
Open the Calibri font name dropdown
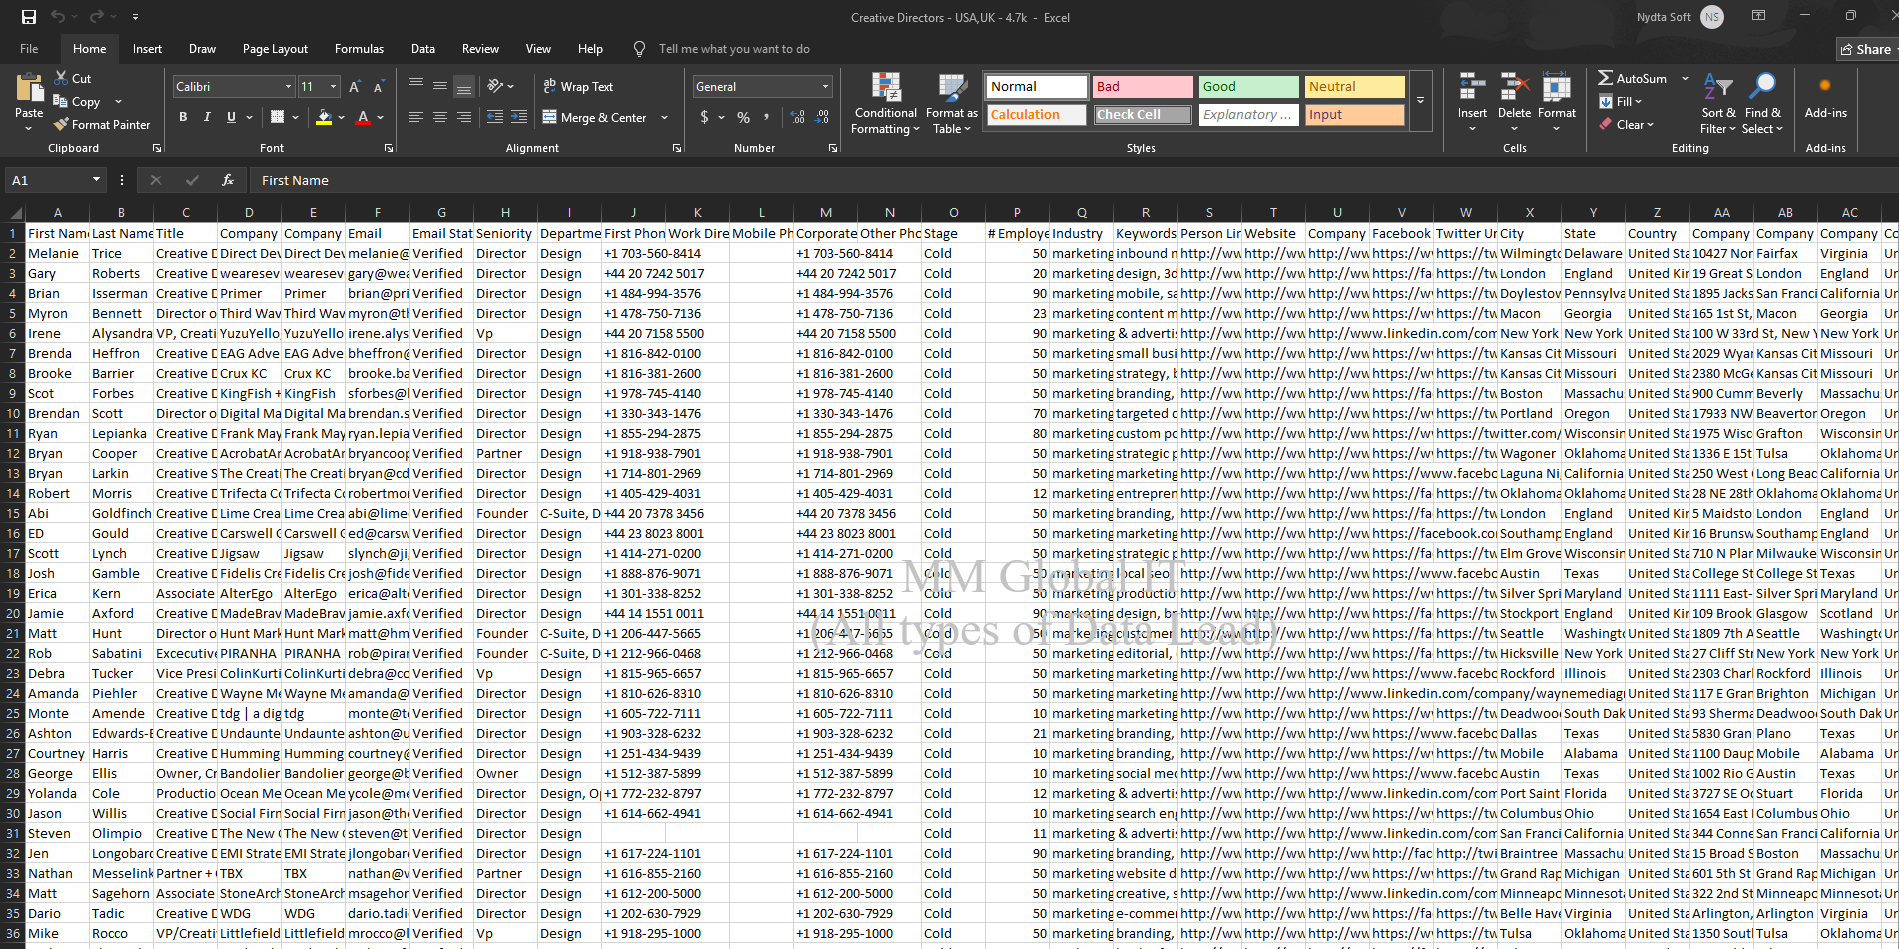click(288, 87)
